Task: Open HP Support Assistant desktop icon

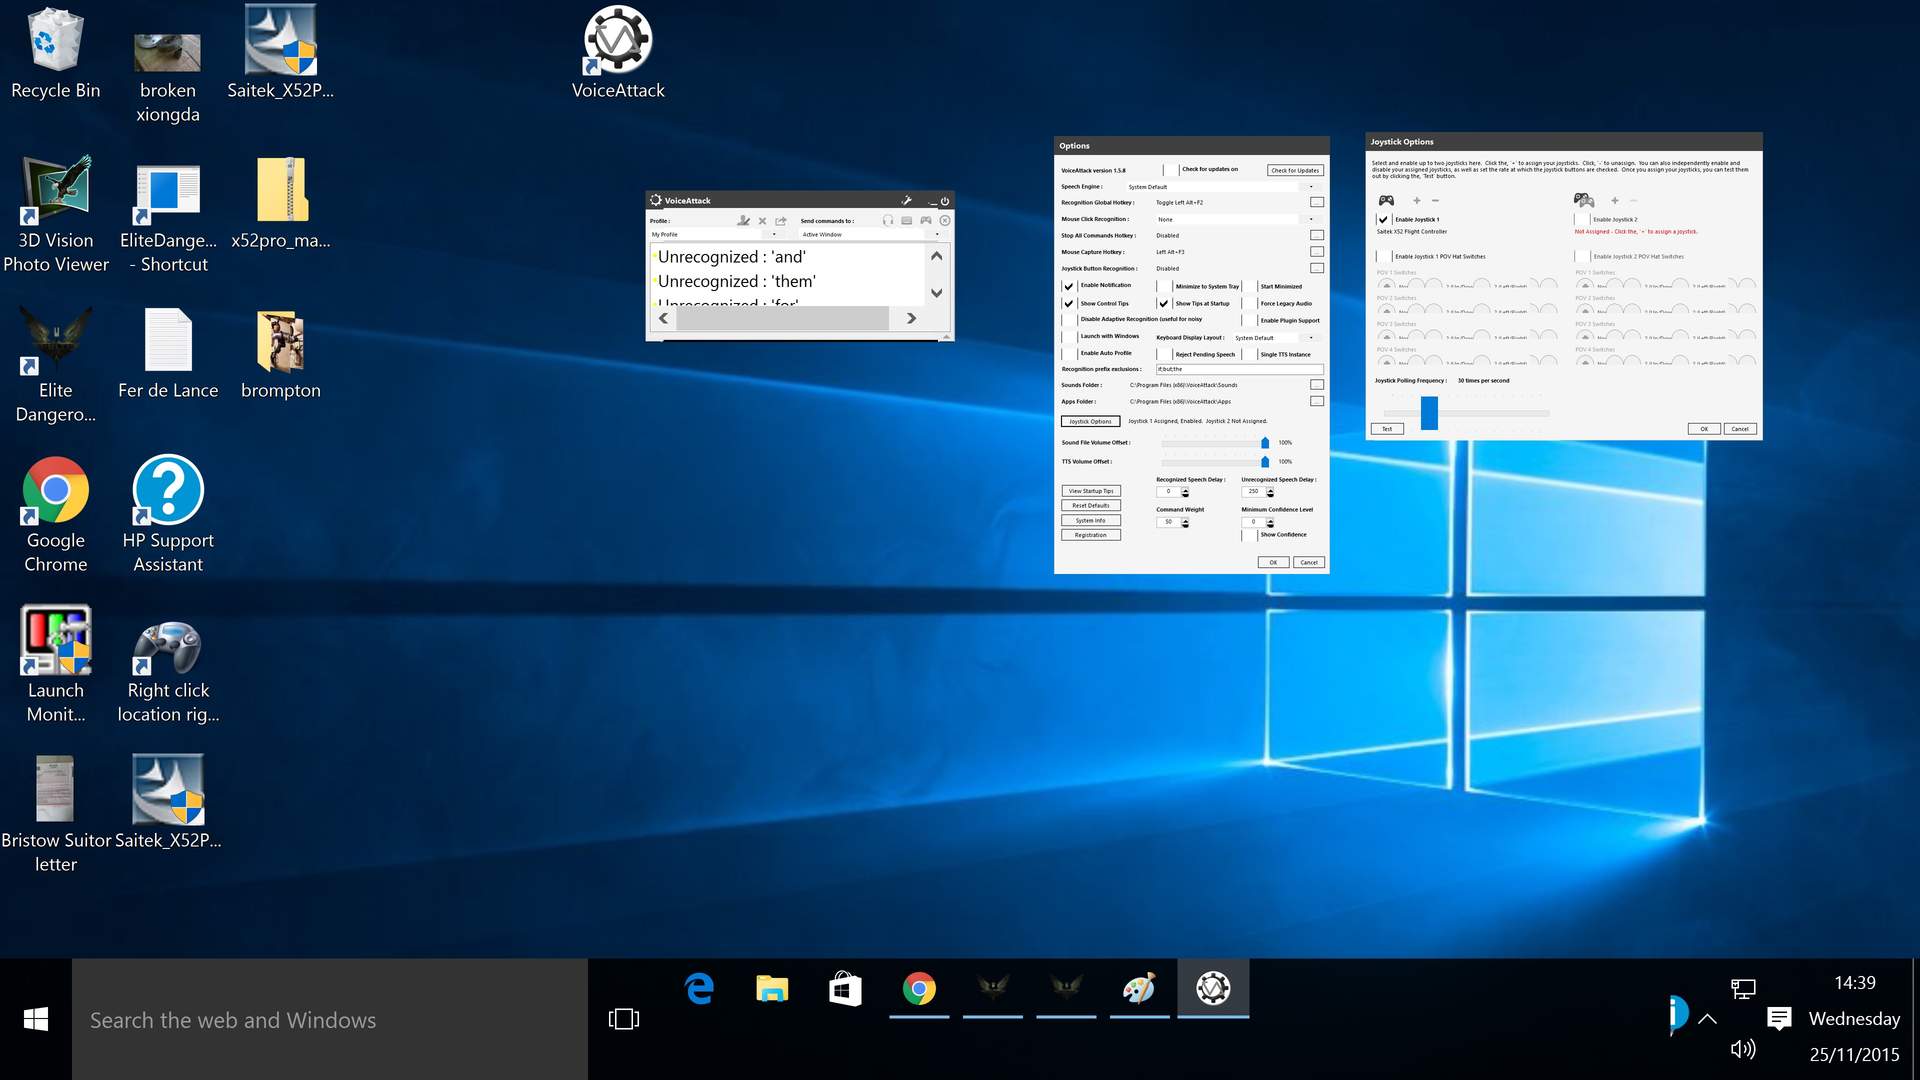Action: pyautogui.click(x=168, y=514)
